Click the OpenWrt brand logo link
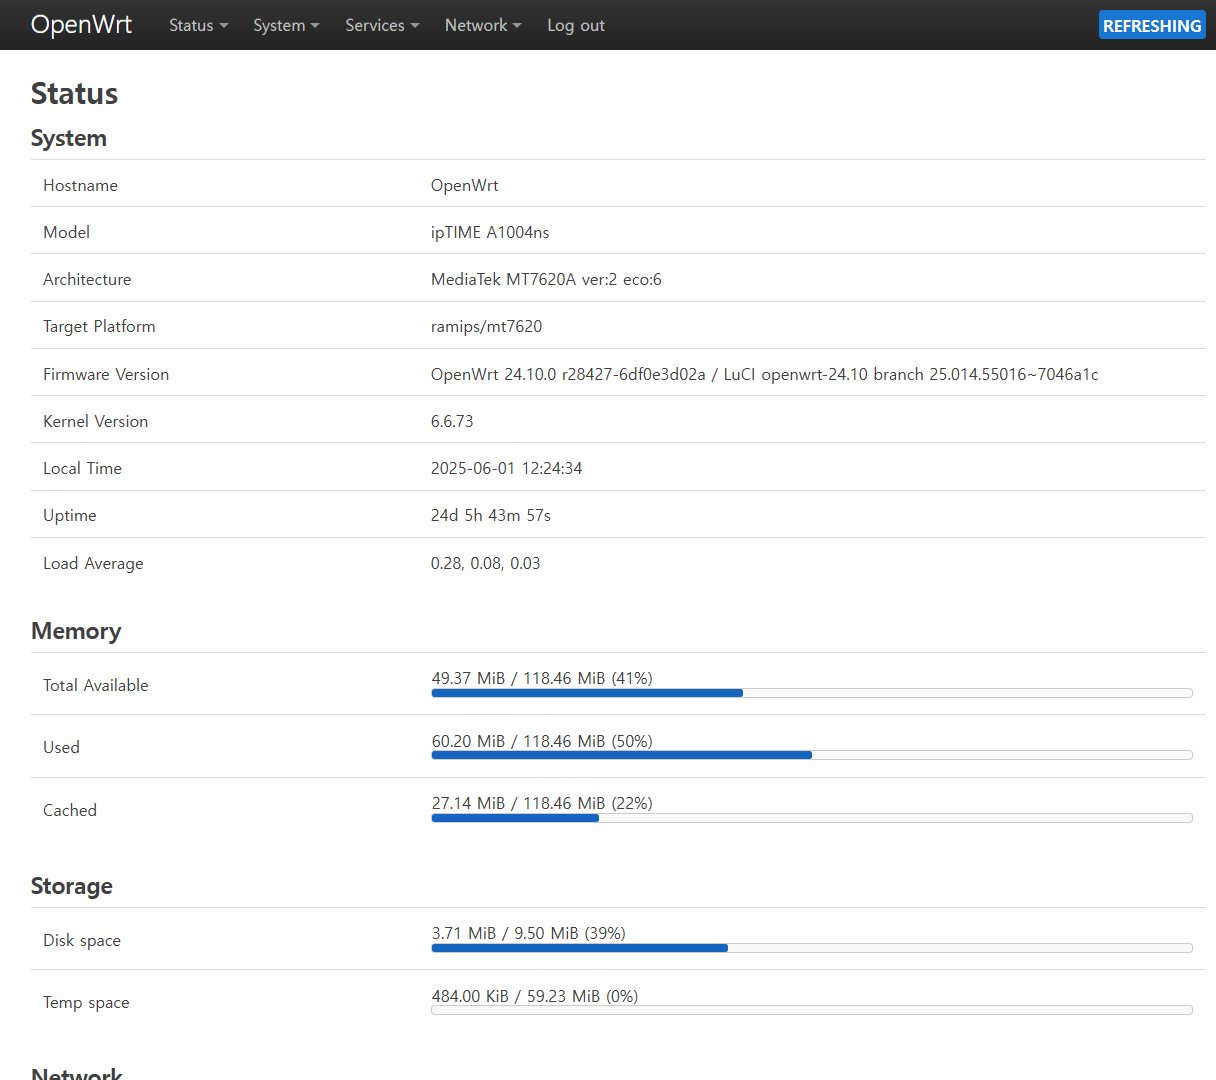This screenshot has width=1216, height=1080. (x=81, y=25)
